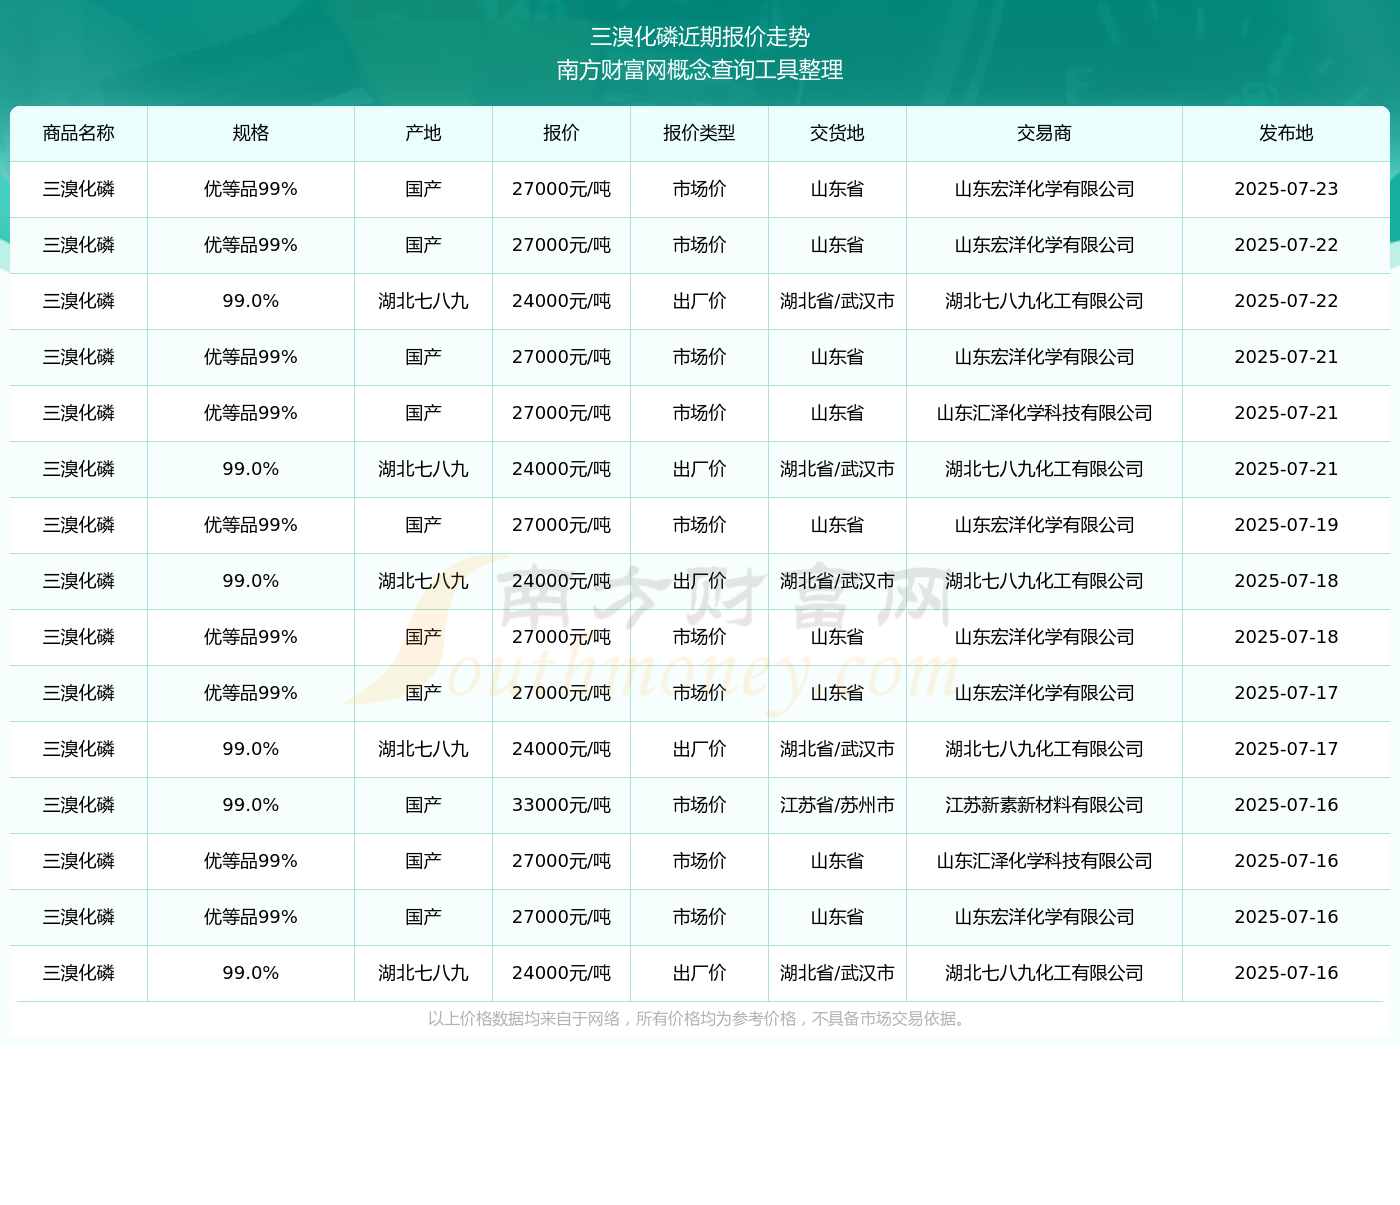Select the 报价类型 column header
The height and width of the screenshot is (1205, 1400).
pyautogui.click(x=700, y=133)
